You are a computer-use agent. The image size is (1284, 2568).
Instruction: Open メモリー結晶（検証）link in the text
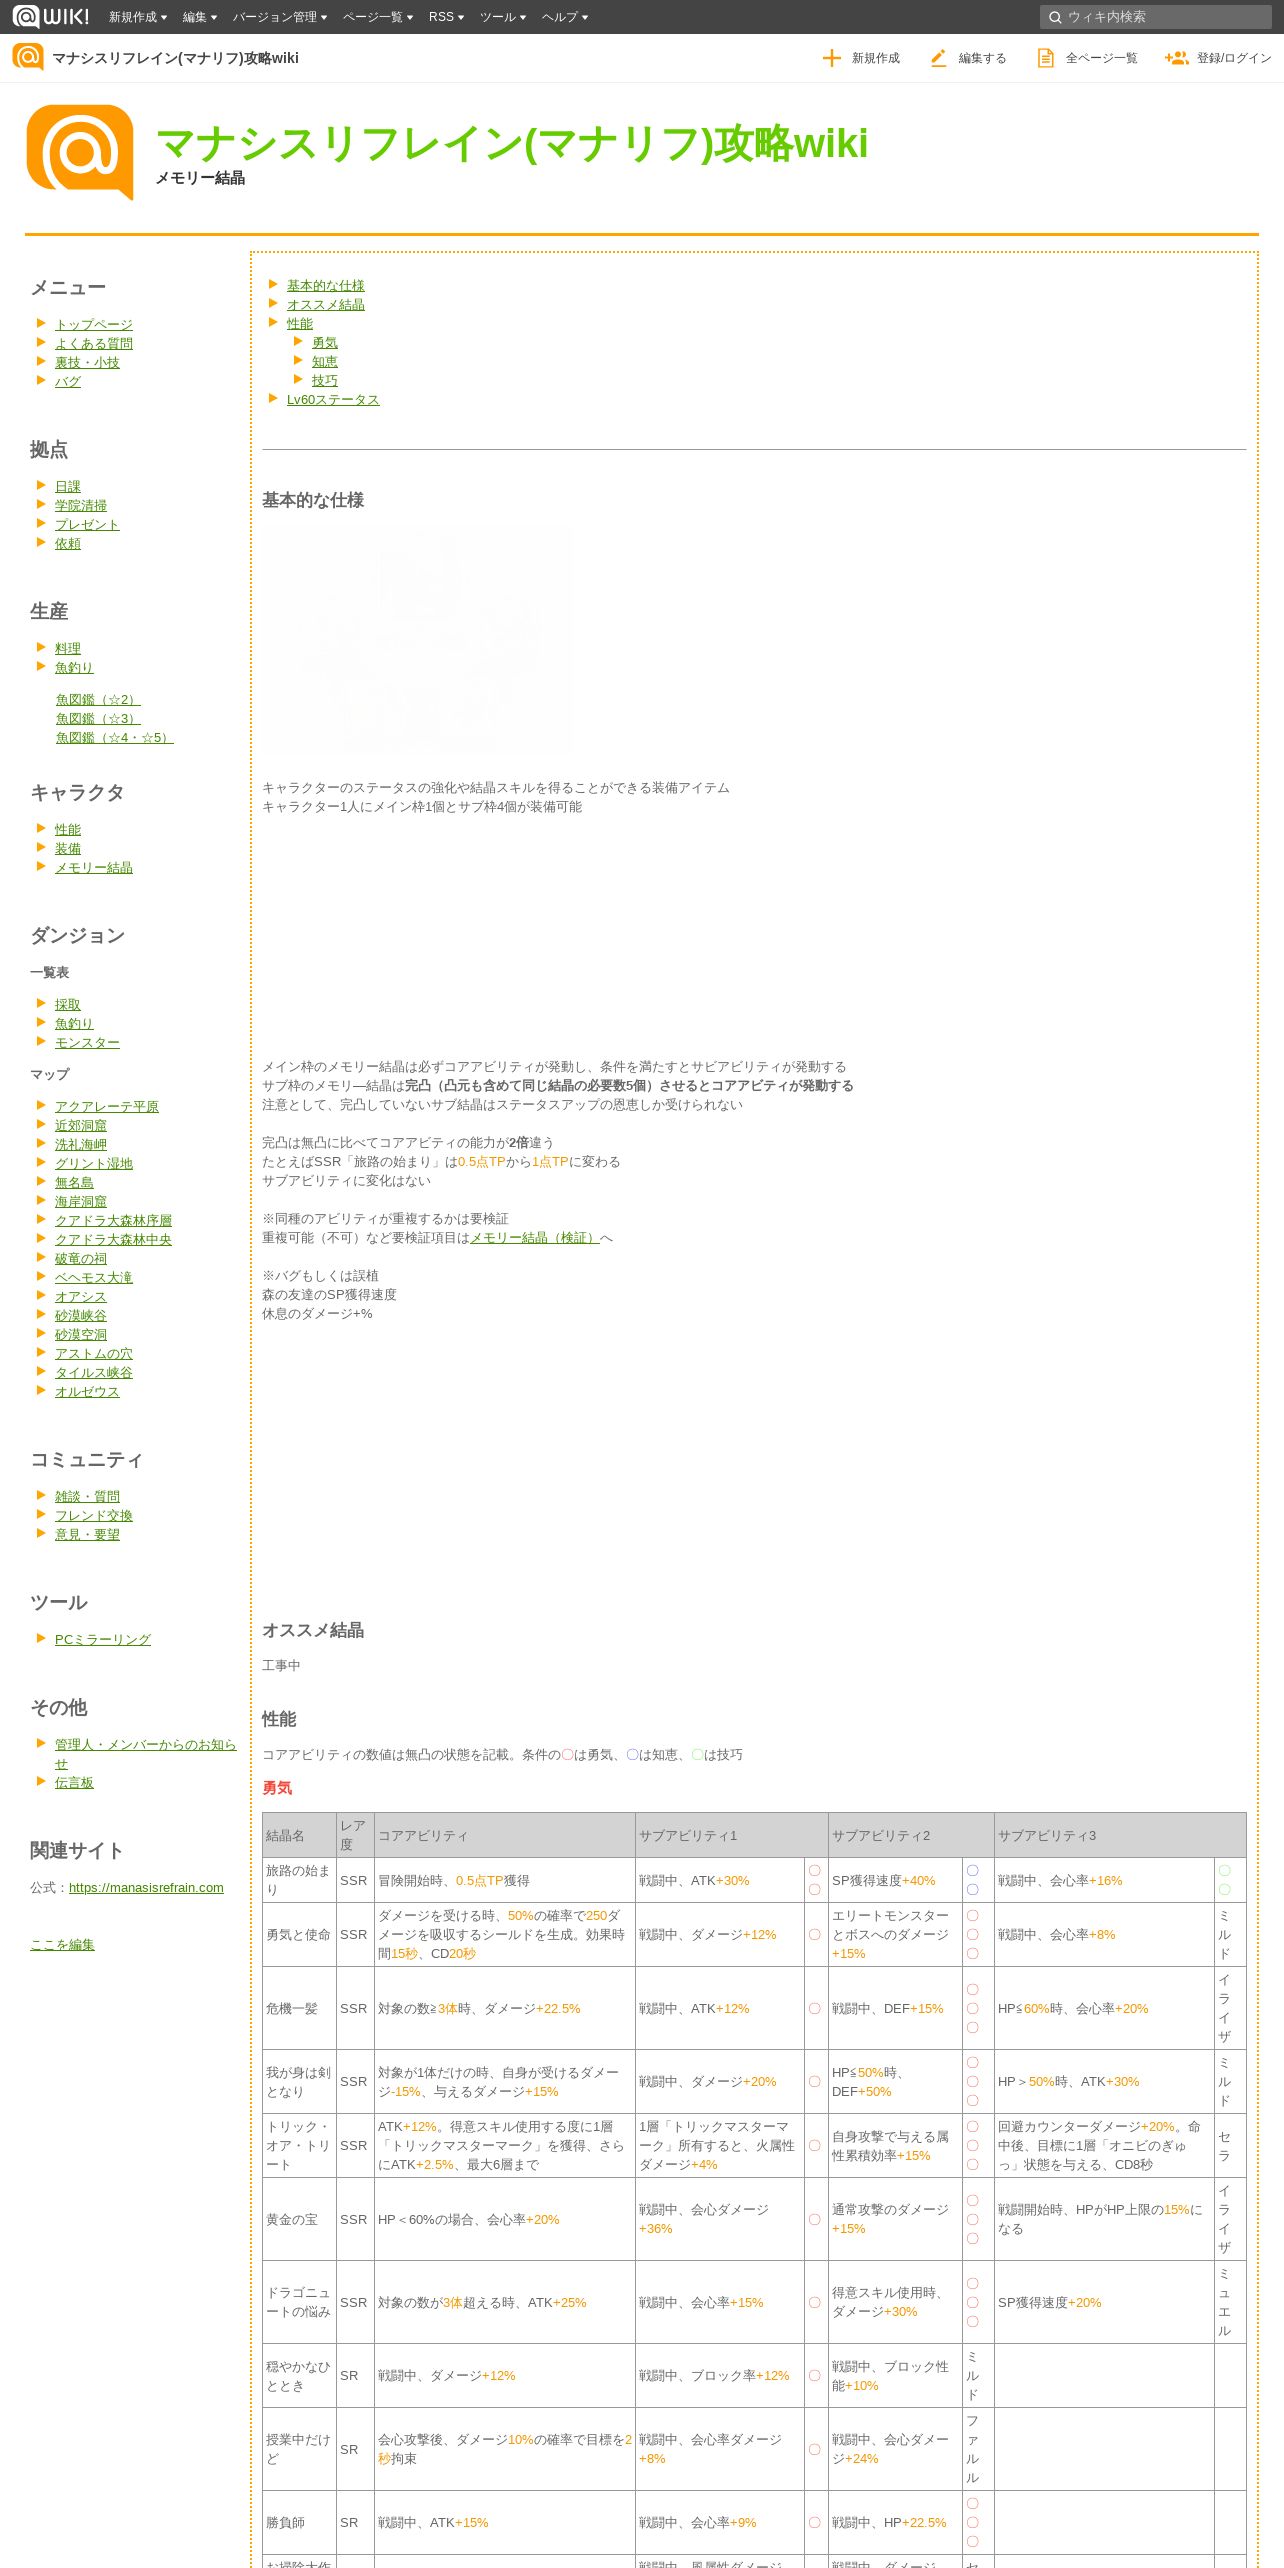(534, 1238)
